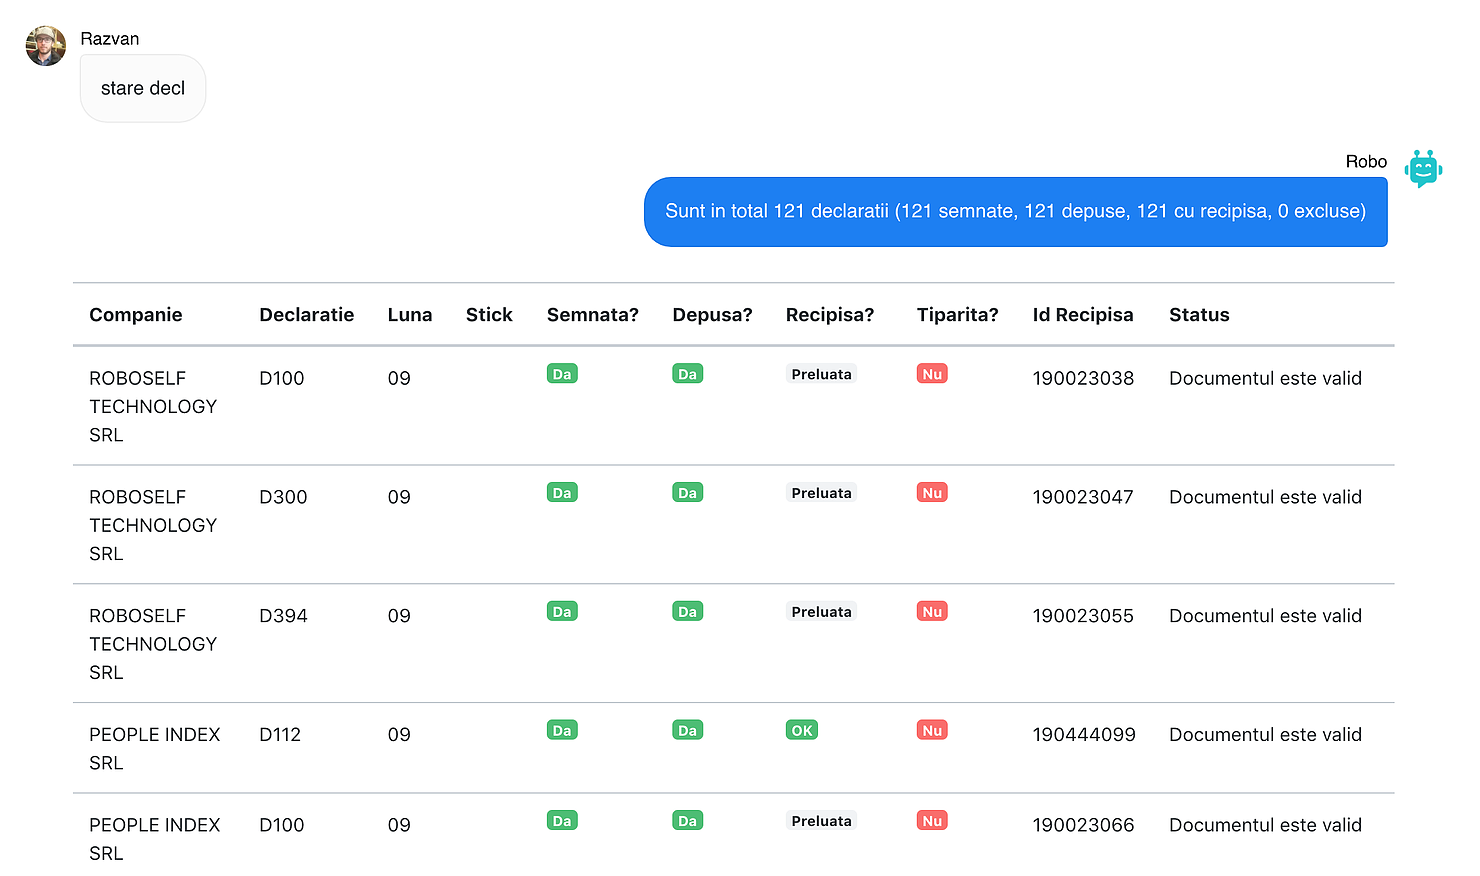The image size is (1480, 876).
Task: Select ROBOSELF TECHNOLOGY SRL in D100 row
Action: (153, 406)
